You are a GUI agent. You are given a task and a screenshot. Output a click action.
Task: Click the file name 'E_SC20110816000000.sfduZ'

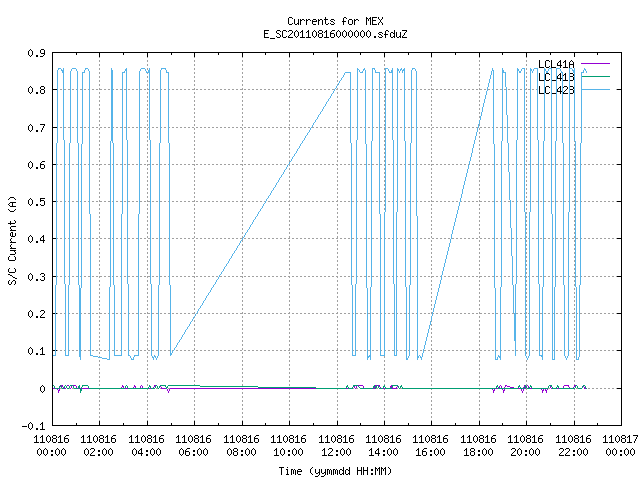tap(335, 34)
